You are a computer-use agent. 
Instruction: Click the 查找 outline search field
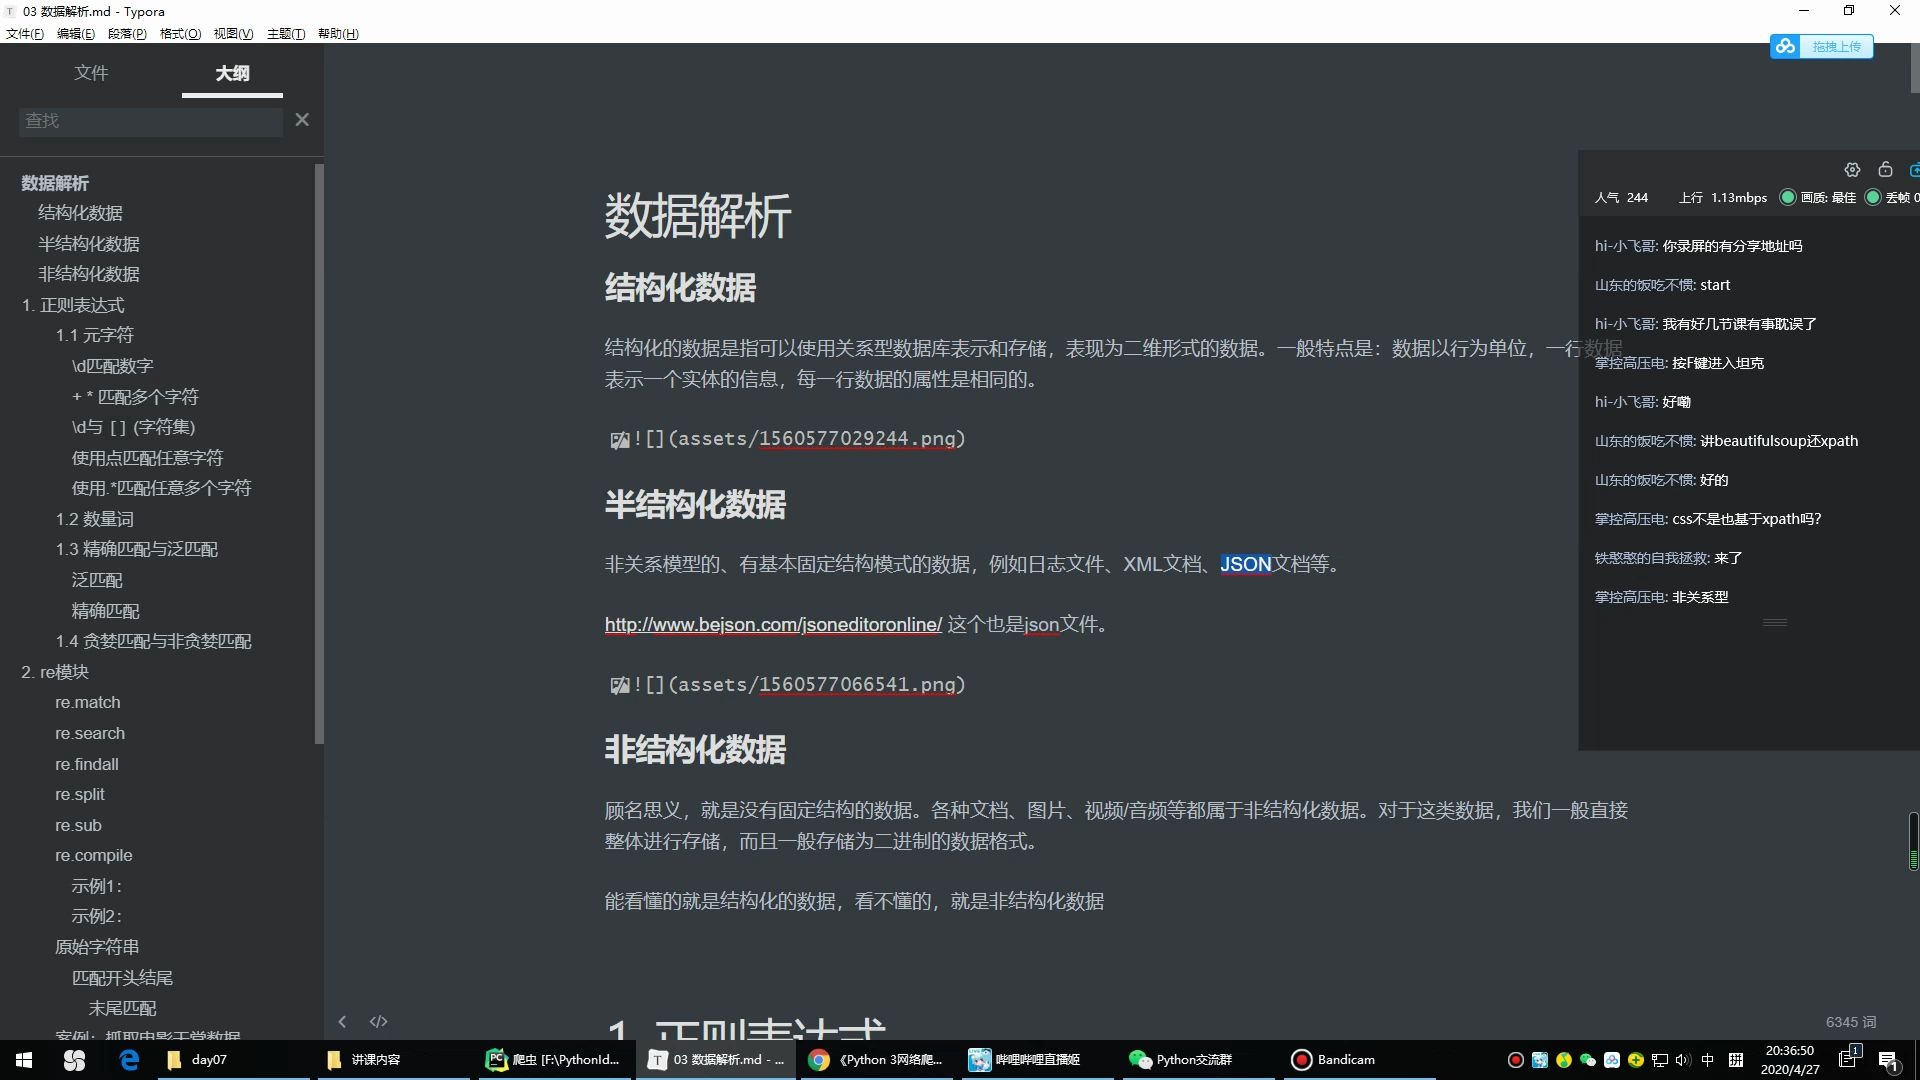click(x=150, y=121)
